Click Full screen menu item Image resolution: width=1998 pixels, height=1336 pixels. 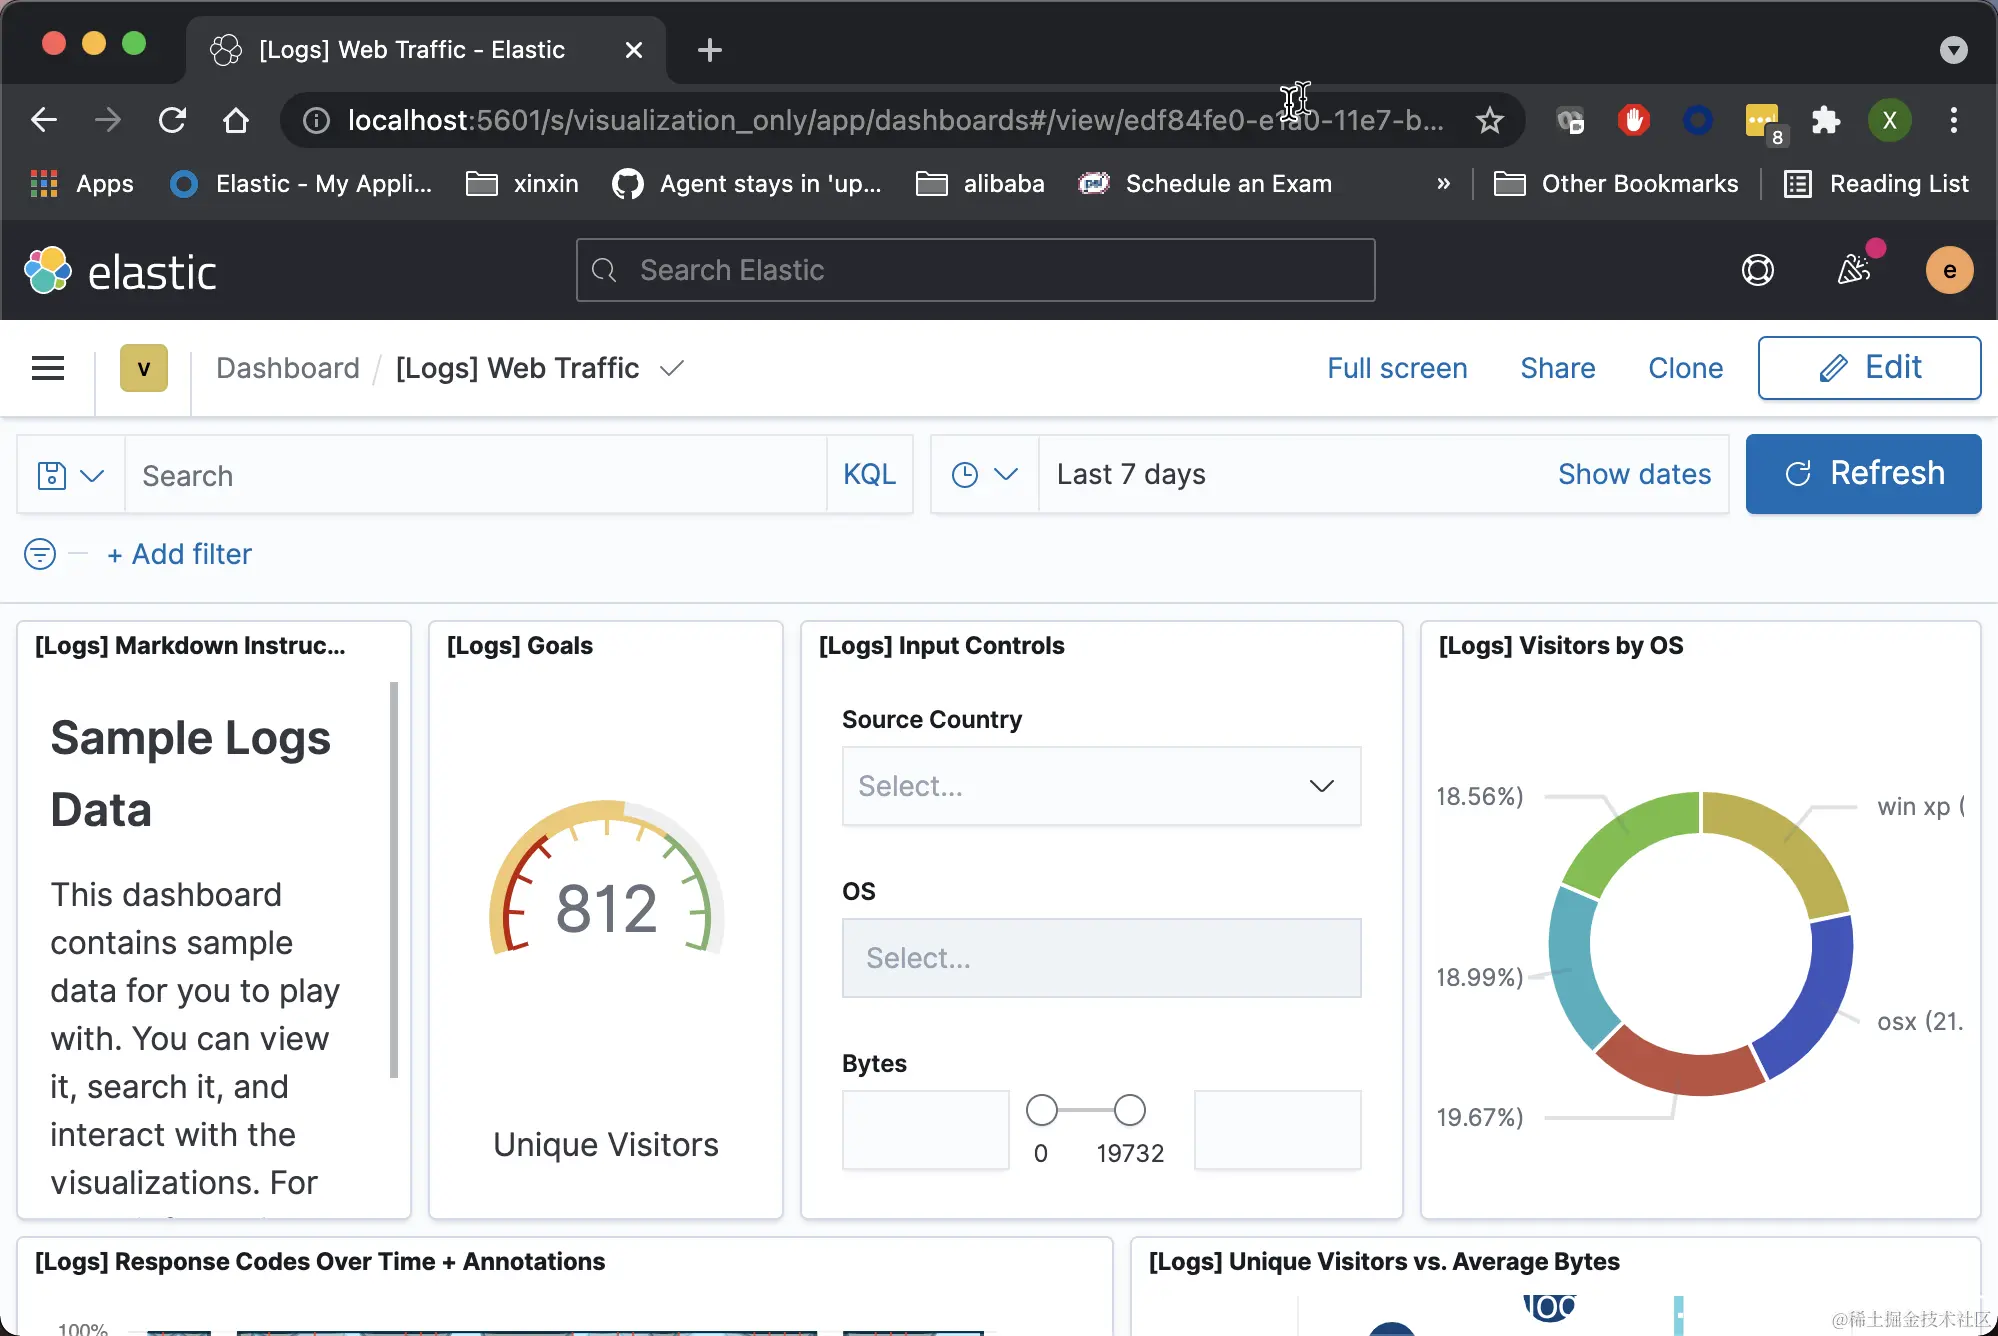tap(1397, 368)
